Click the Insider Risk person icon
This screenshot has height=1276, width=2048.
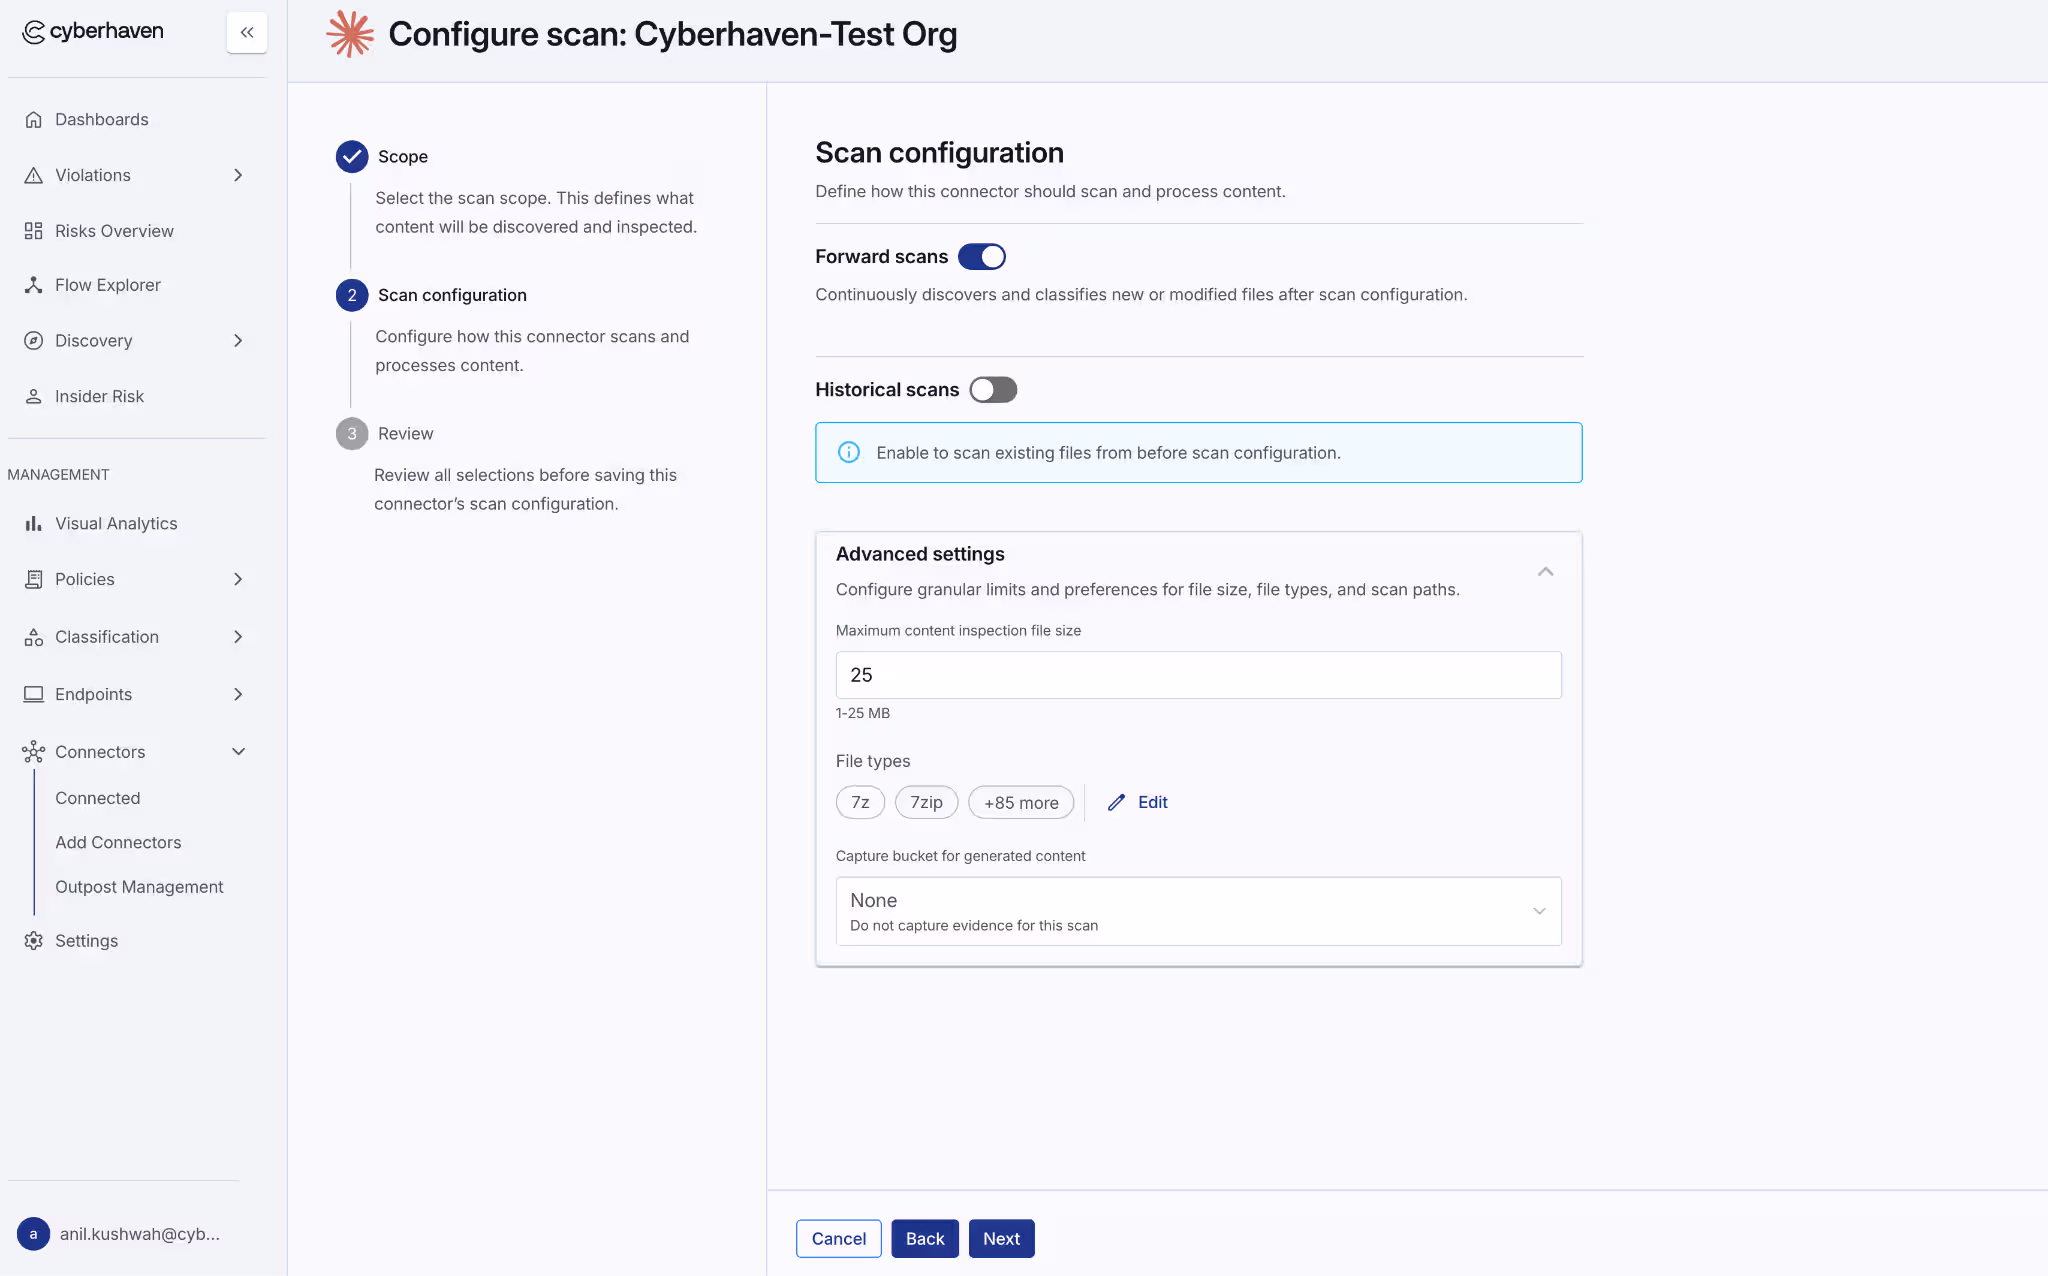[33, 396]
